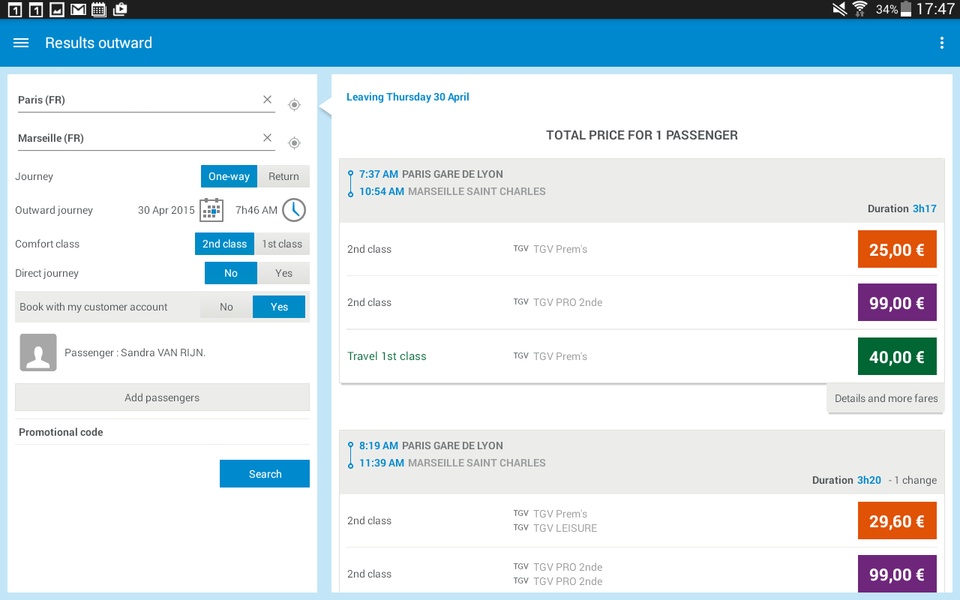Choose 2nd class comfort
Screen dimensions: 960x600
coord(225,244)
